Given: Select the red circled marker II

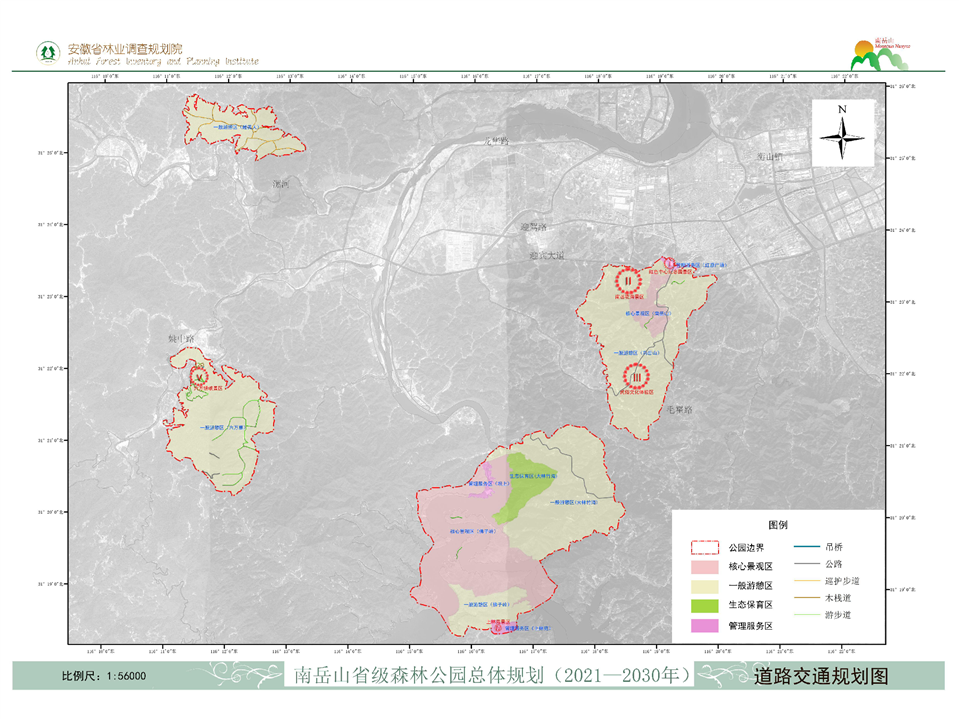Looking at the screenshot, I should pos(628,278).
